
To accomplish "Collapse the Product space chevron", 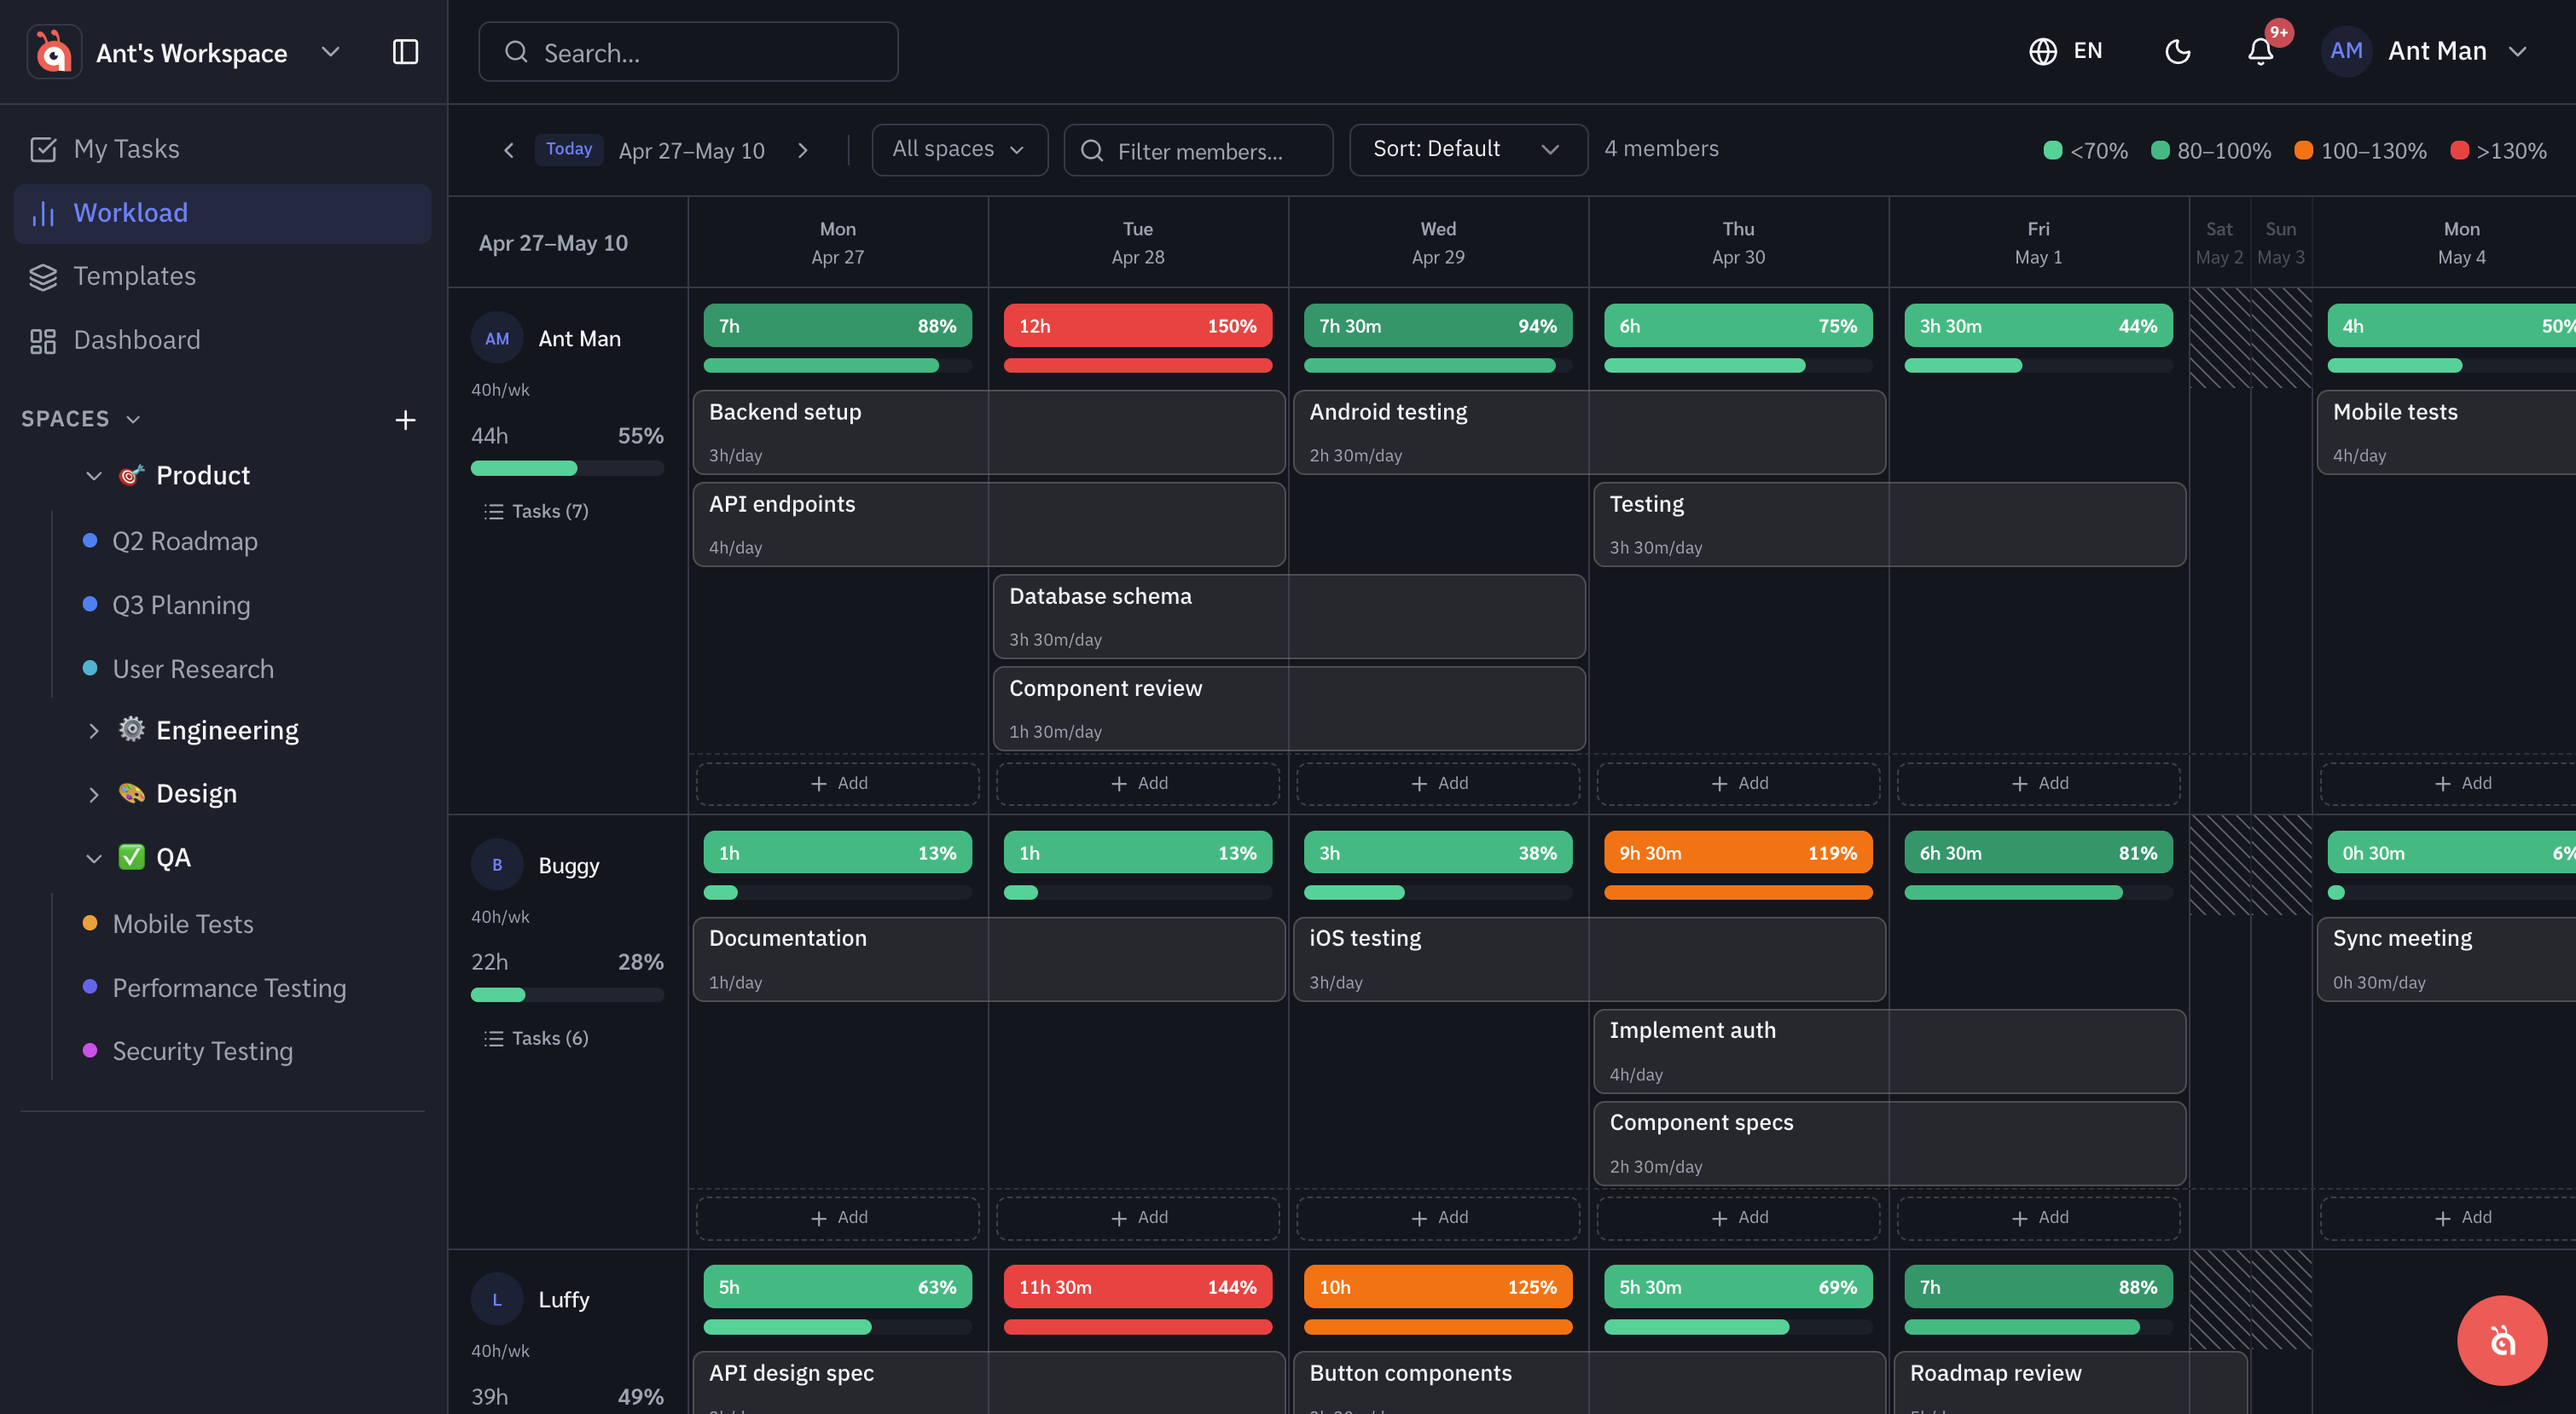I will (x=94, y=476).
